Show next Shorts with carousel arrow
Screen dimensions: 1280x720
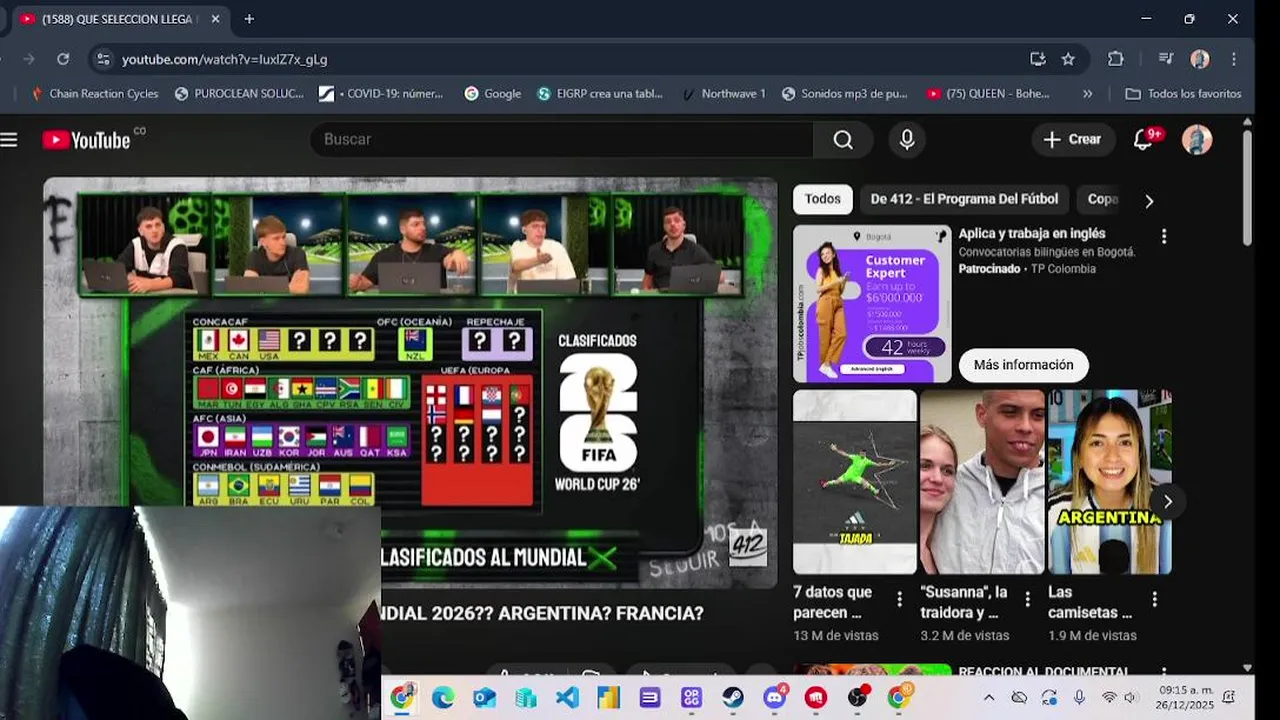(x=1167, y=502)
